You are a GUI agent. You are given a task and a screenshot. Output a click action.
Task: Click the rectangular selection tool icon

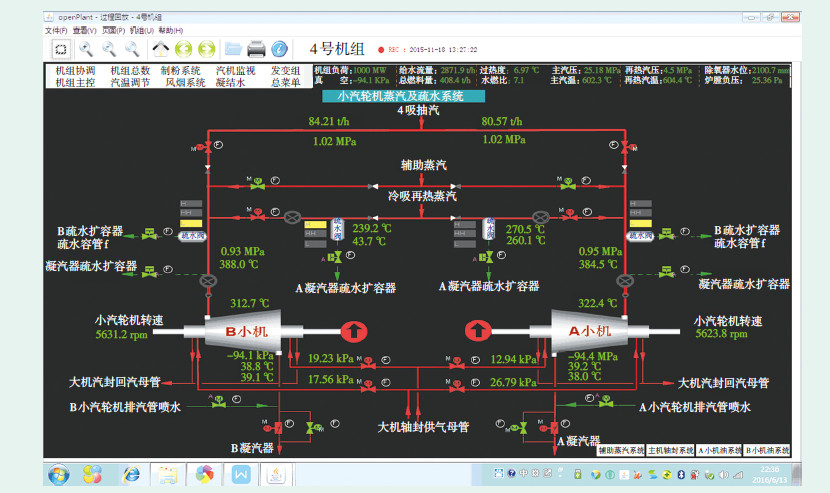tap(60, 48)
